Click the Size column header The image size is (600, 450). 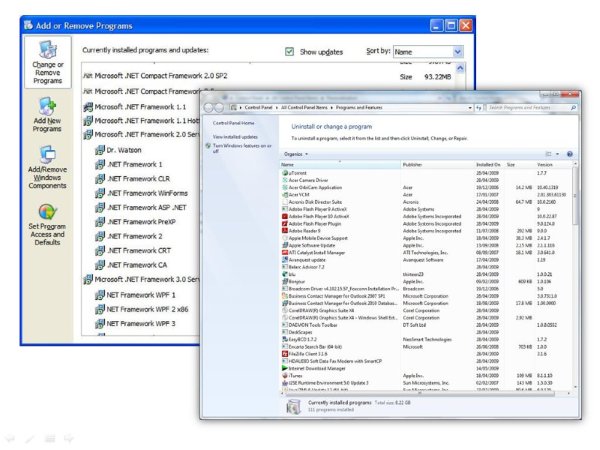point(512,164)
